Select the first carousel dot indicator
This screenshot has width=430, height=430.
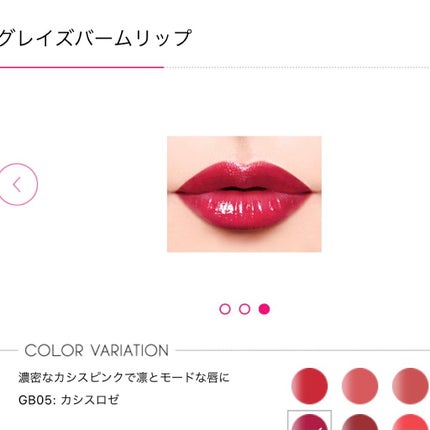click(225, 309)
